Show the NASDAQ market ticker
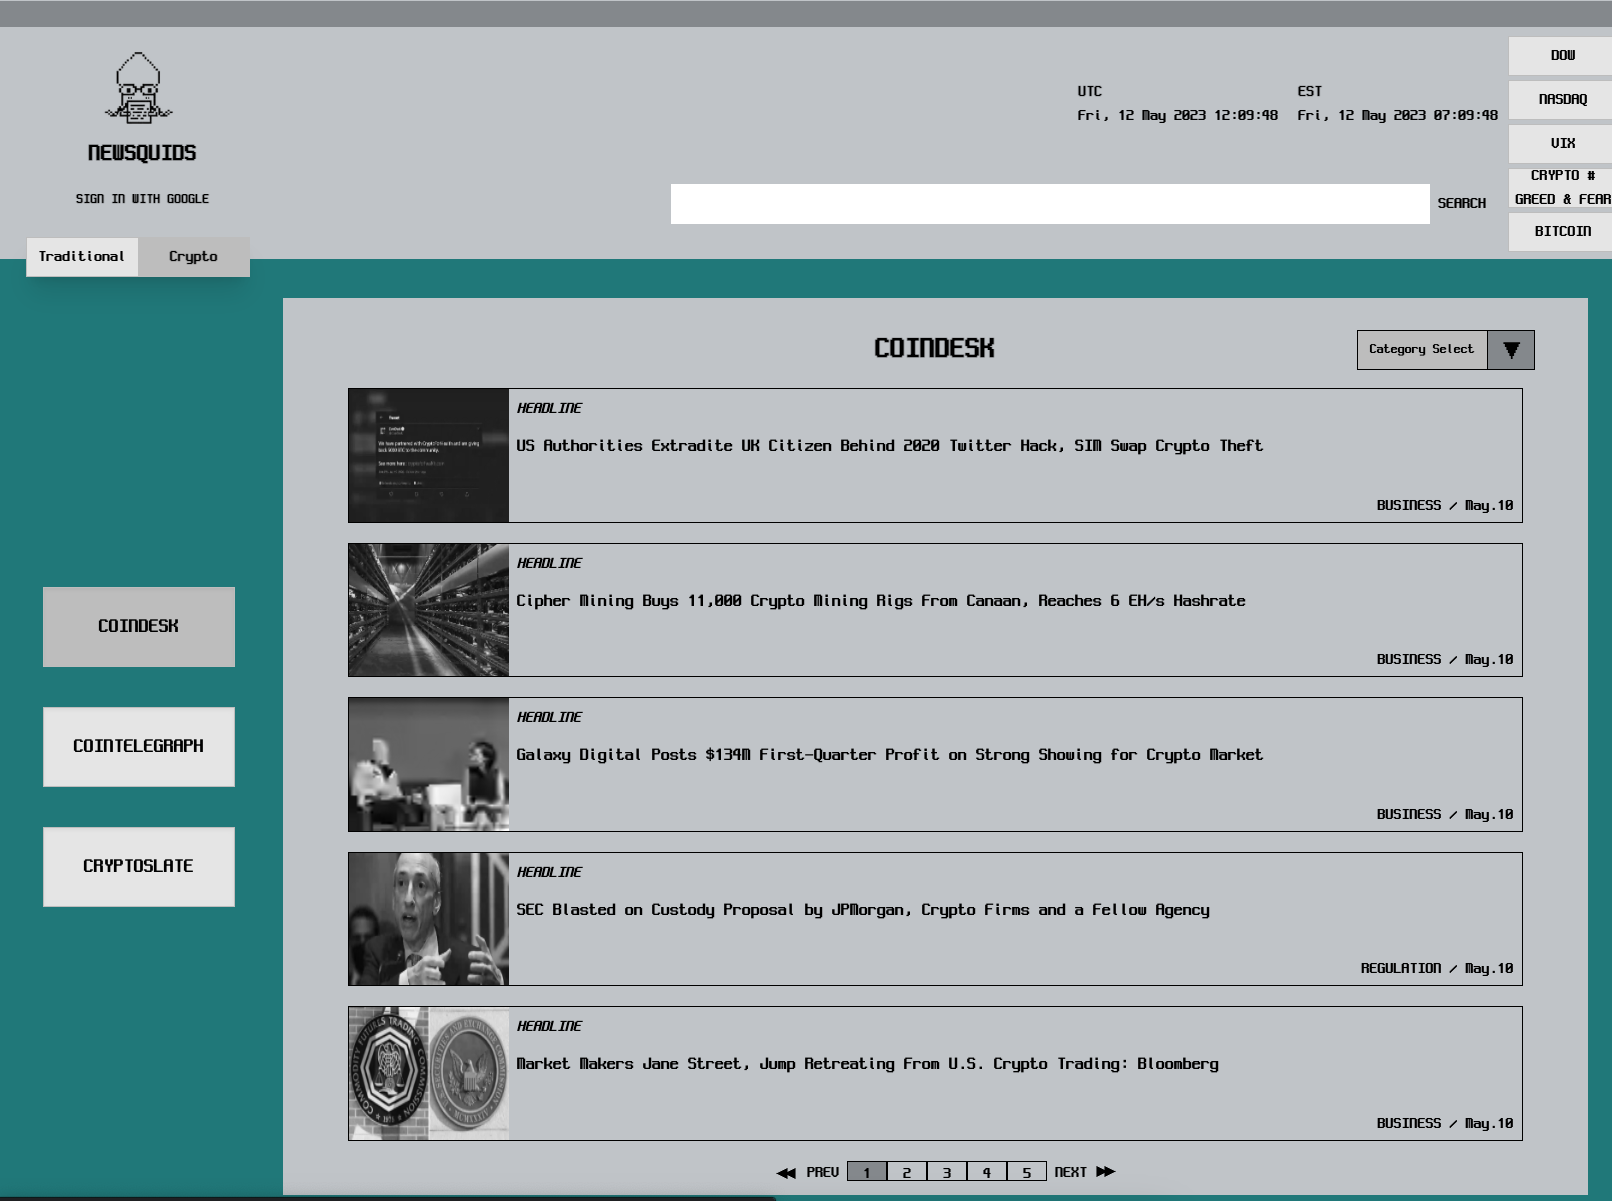 tap(1560, 99)
